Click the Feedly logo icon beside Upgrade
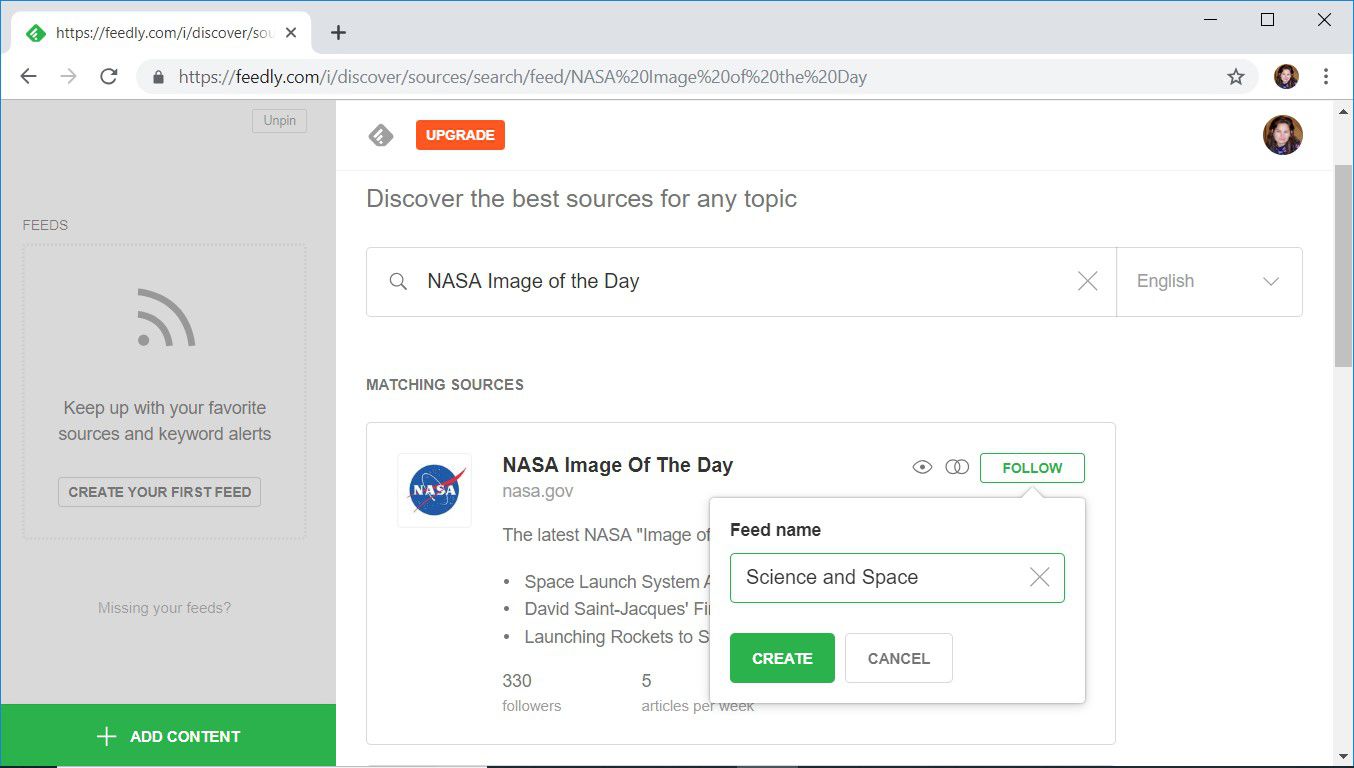This screenshot has height=768, width=1354. pyautogui.click(x=381, y=135)
